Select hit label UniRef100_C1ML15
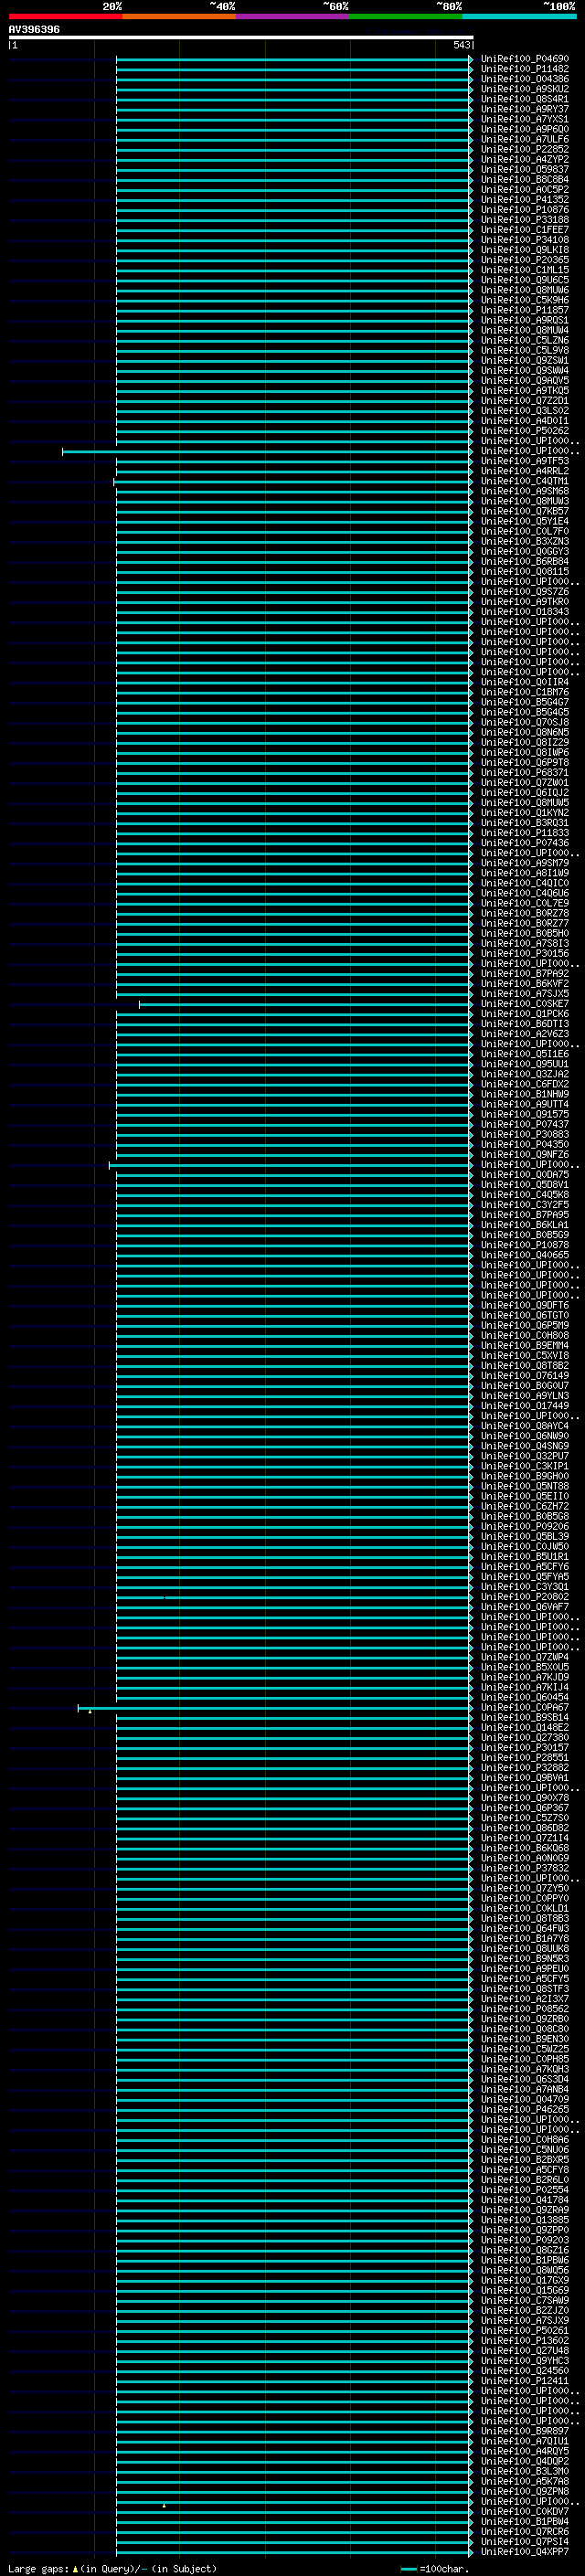 (525, 270)
